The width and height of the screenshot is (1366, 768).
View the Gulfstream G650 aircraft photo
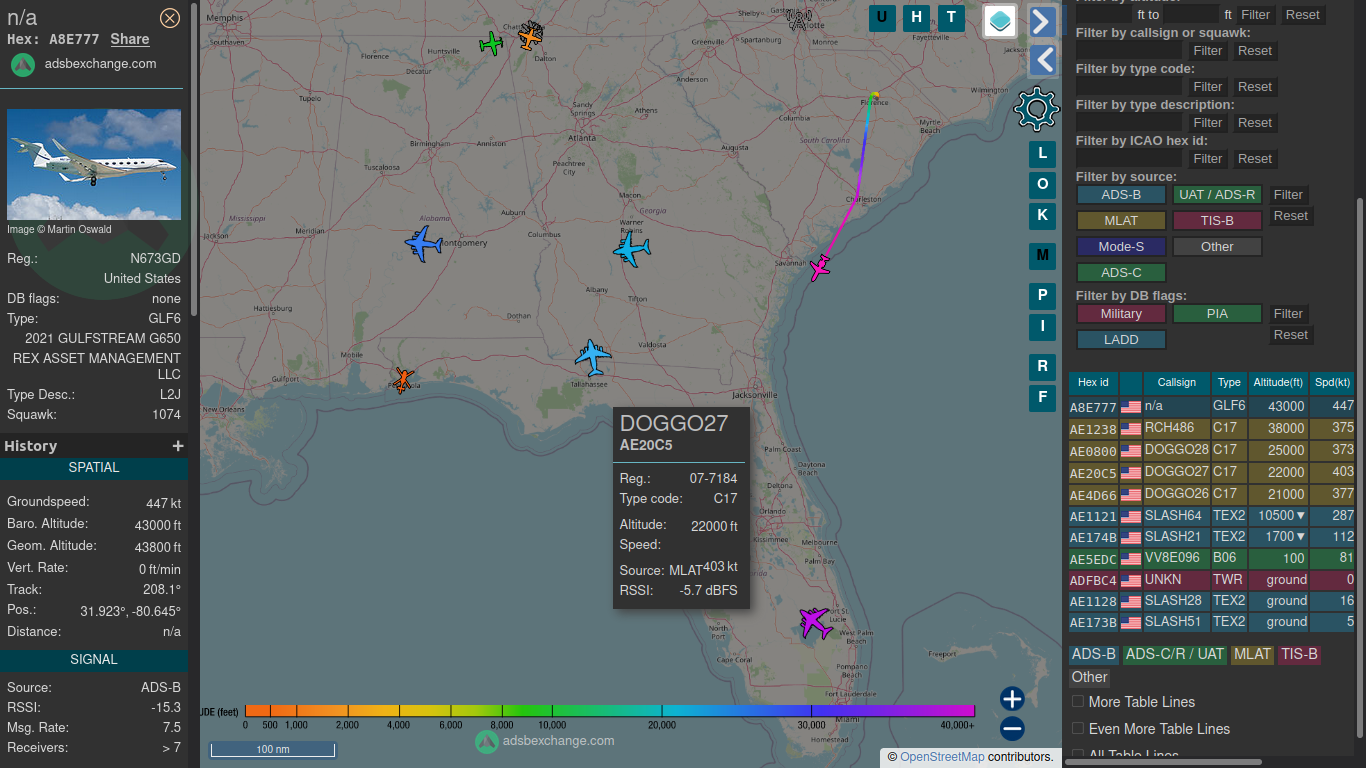point(94,164)
